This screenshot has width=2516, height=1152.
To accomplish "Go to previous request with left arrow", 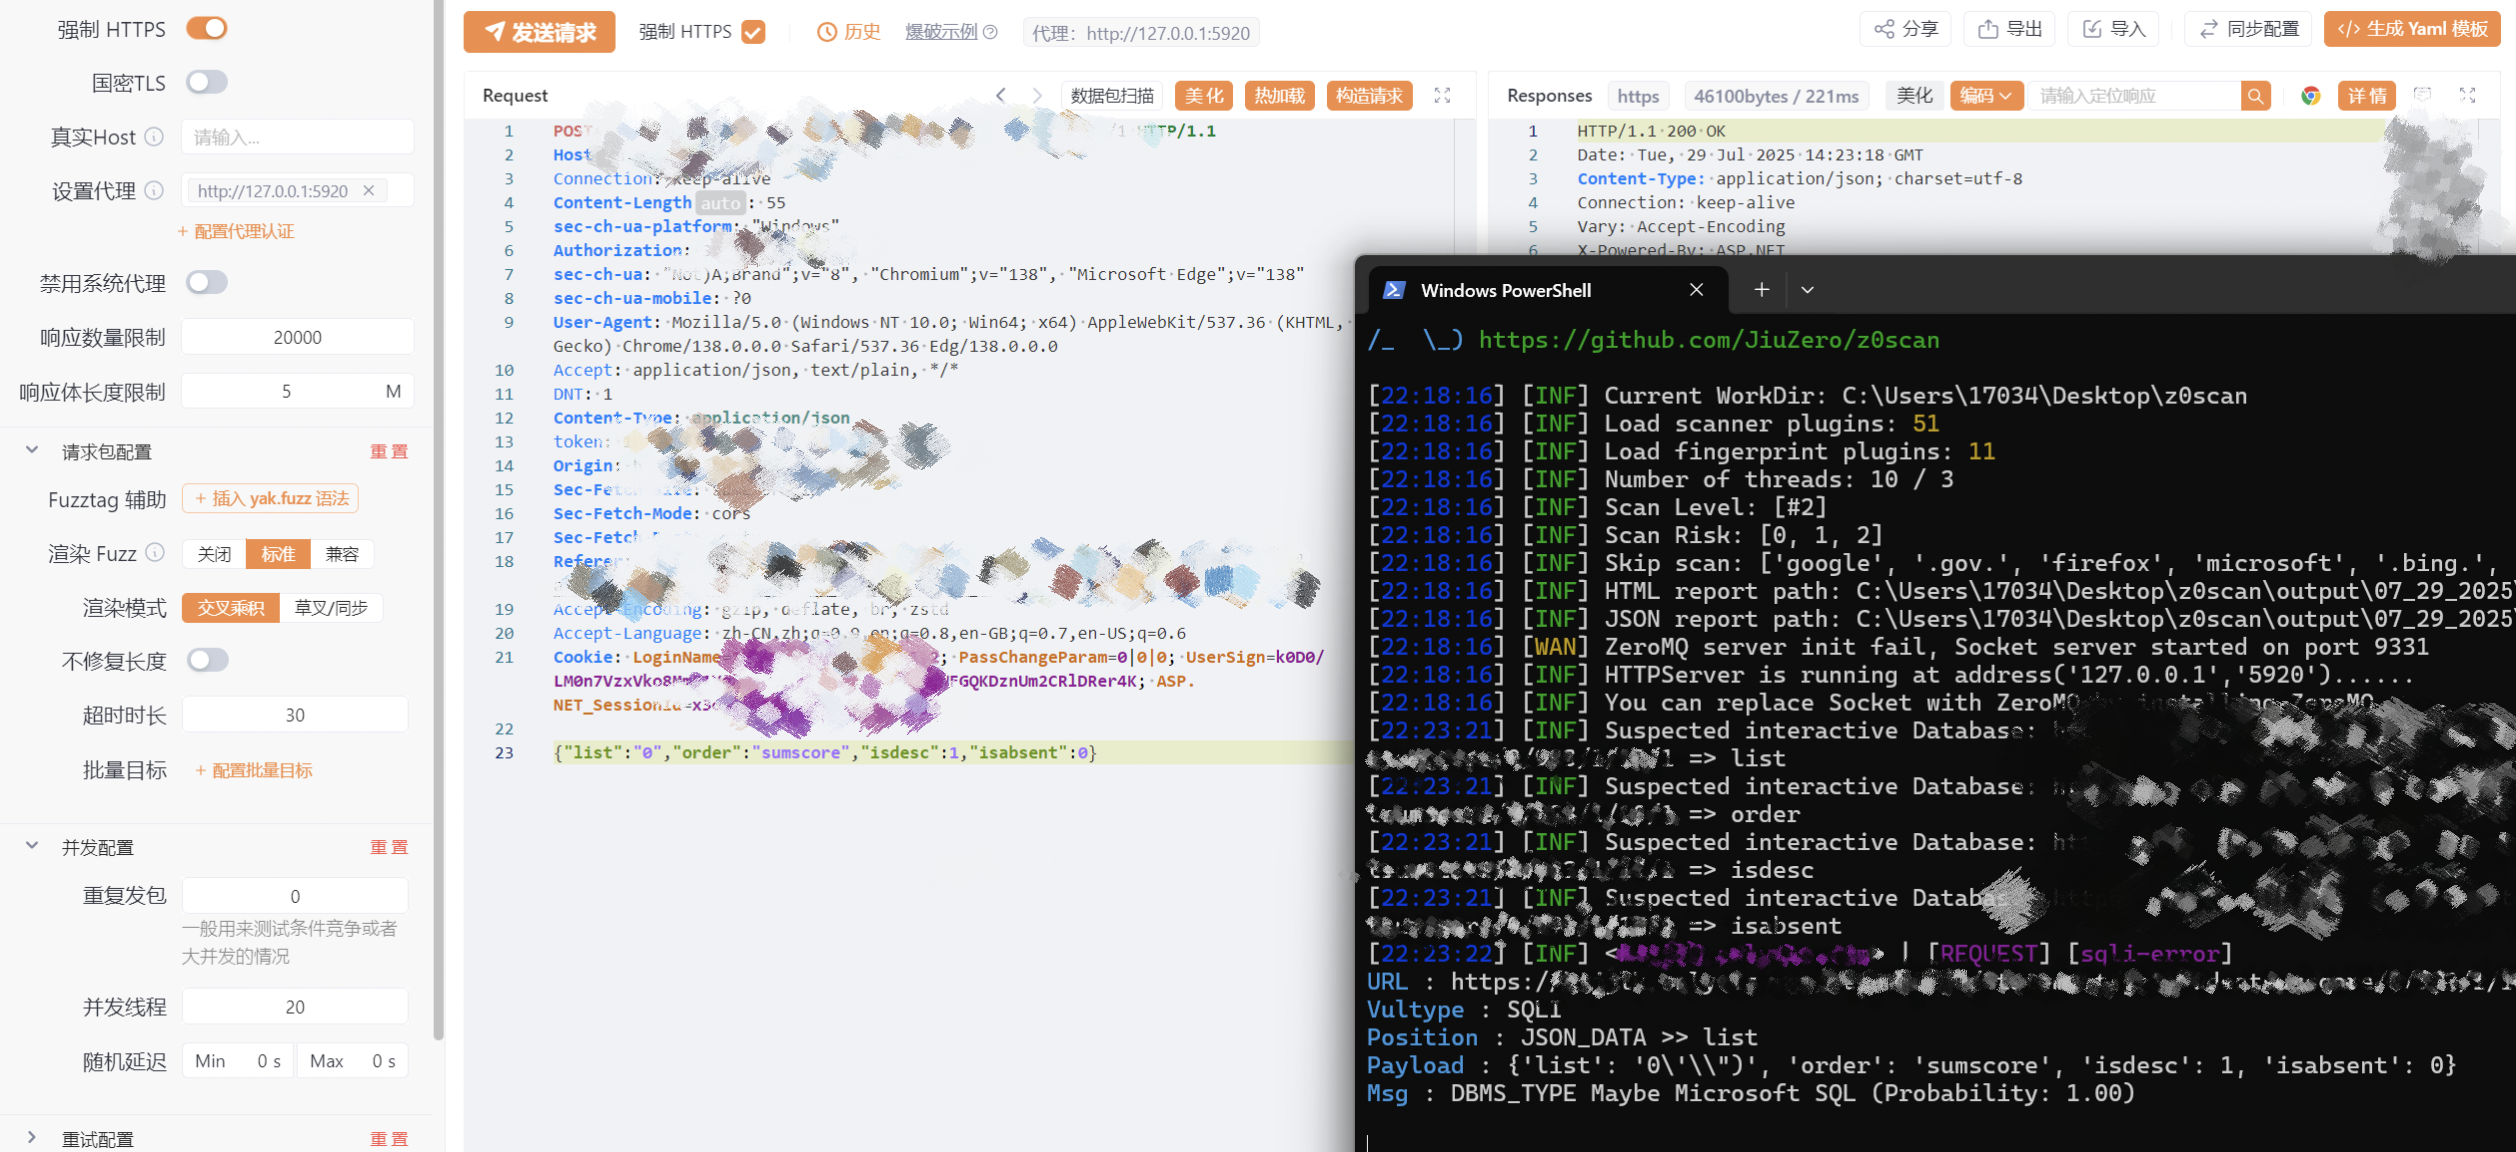I will pyautogui.click(x=1001, y=96).
